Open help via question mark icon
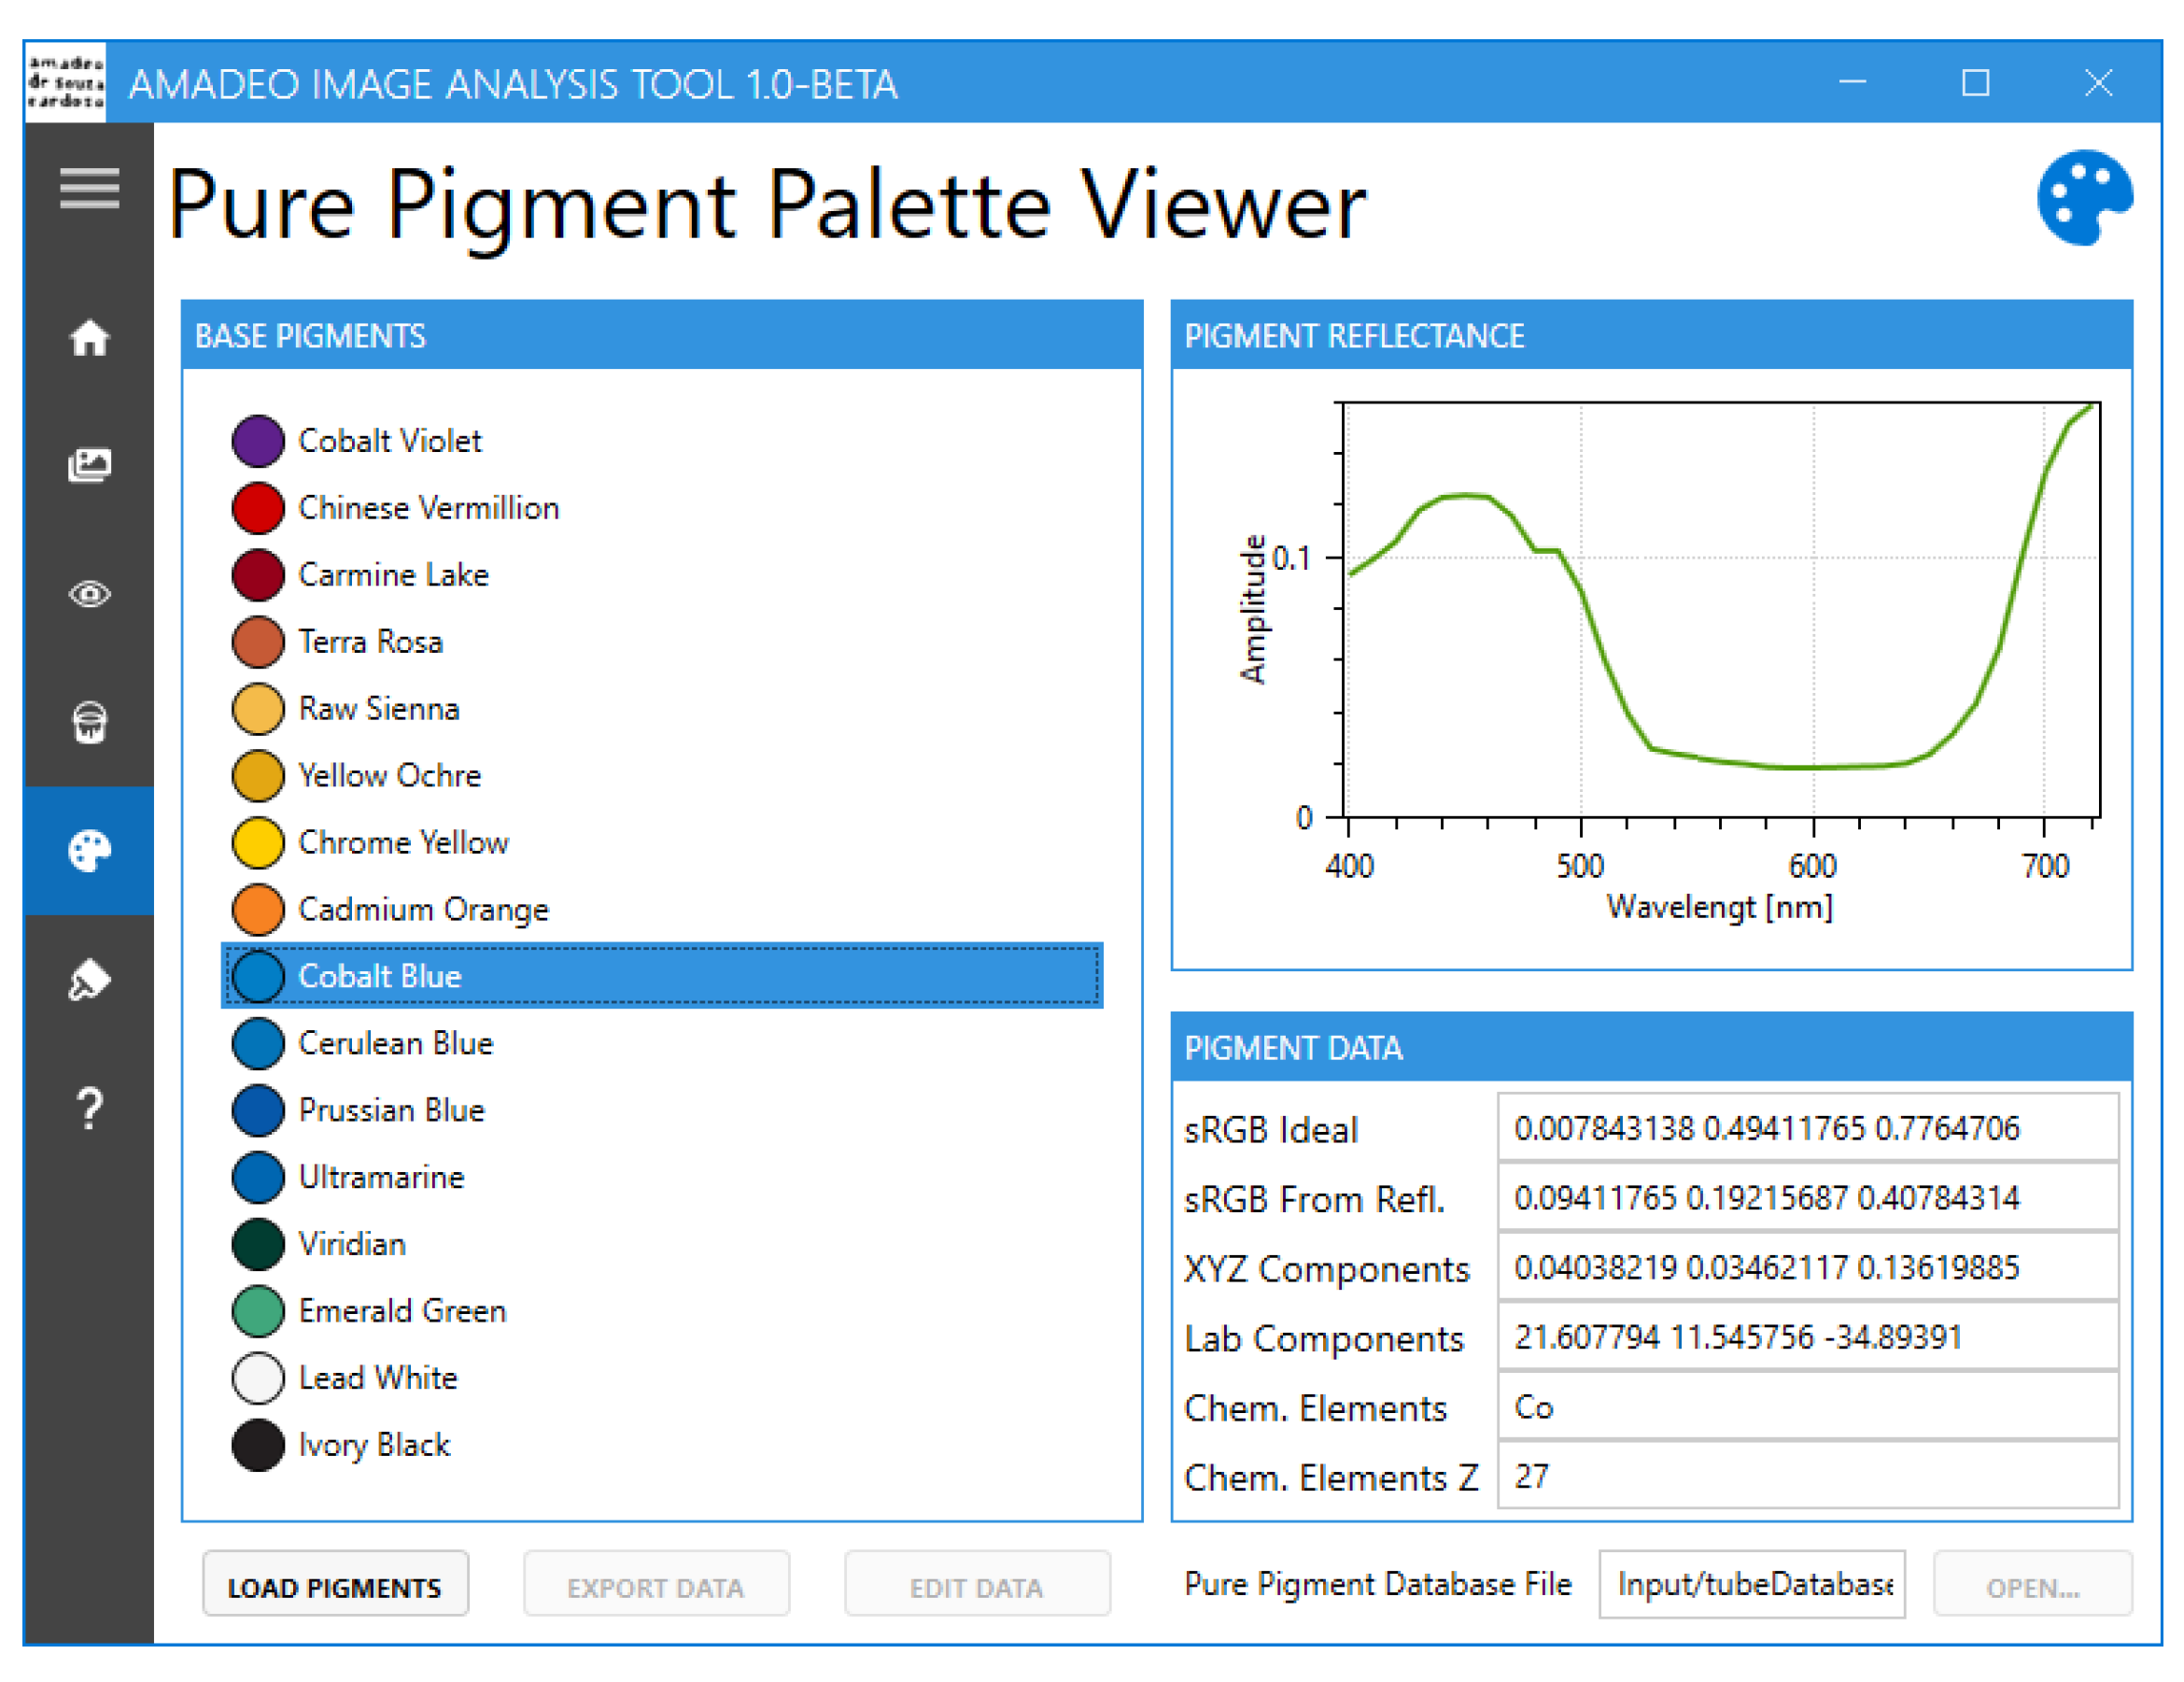The height and width of the screenshot is (1682, 2184). (x=89, y=1108)
